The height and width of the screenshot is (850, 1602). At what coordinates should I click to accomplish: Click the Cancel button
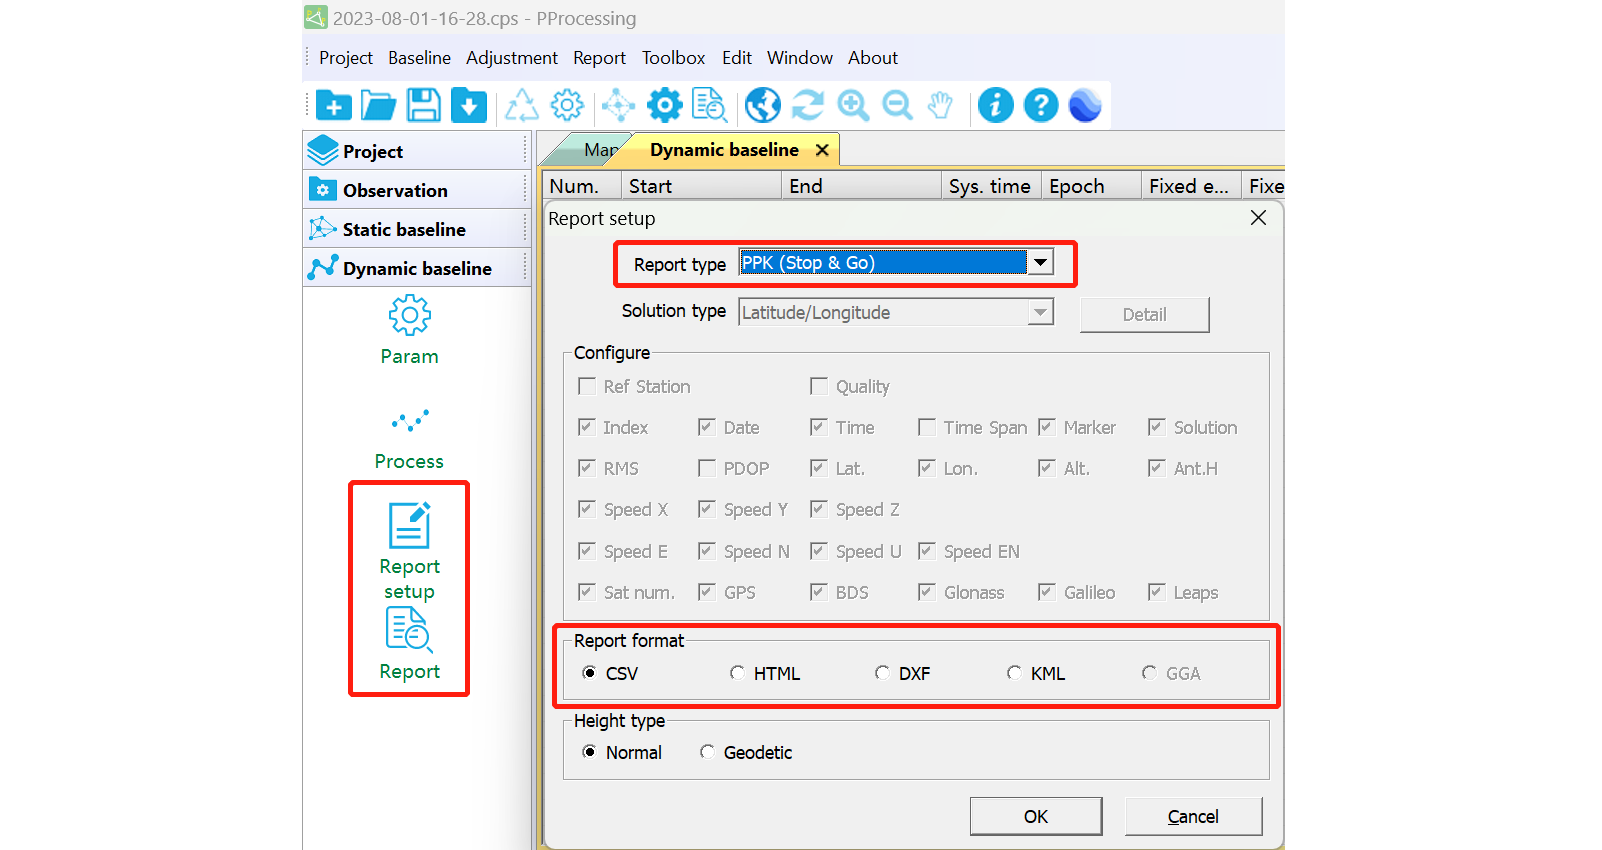point(1192,816)
